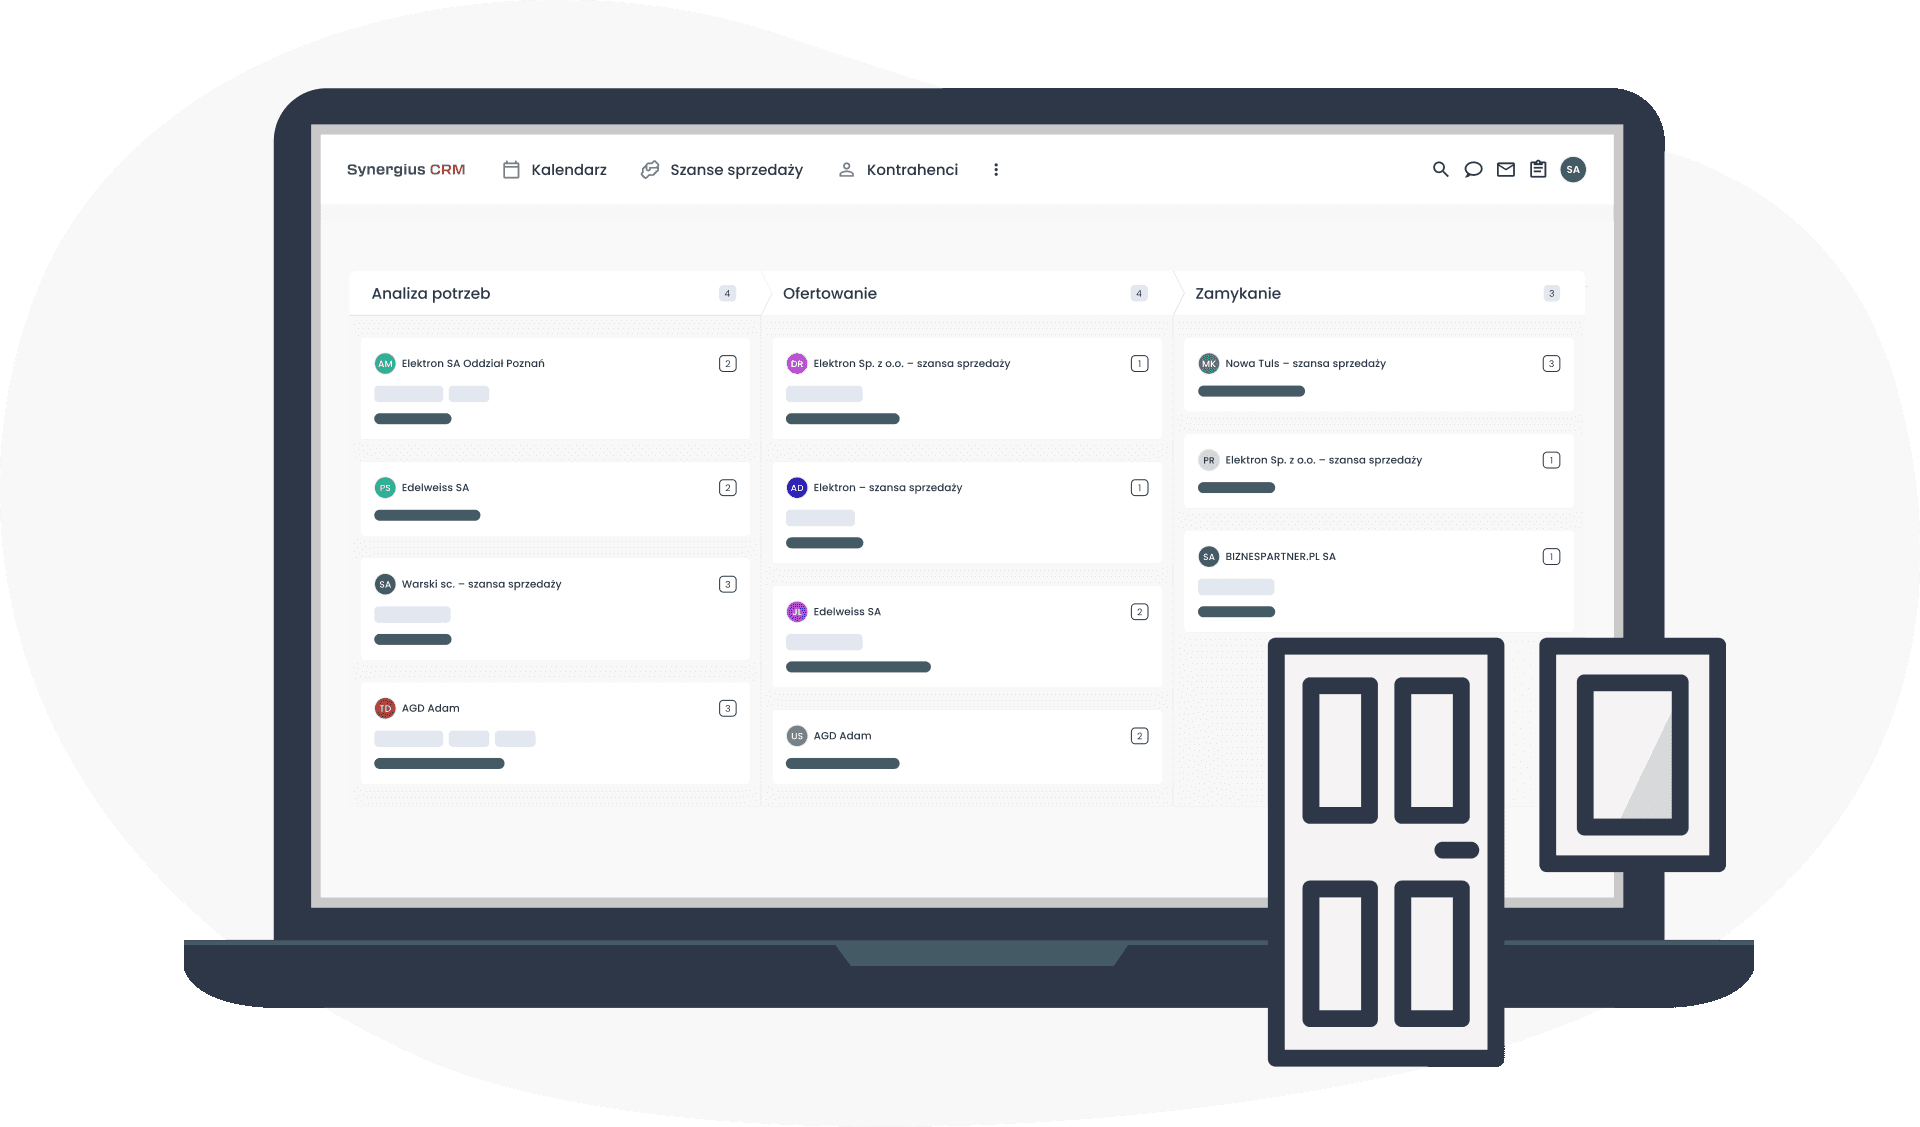This screenshot has width=1920, height=1127.
Task: Click number badge on AGD Adam in Analiza potrzeb
Action: [x=728, y=708]
